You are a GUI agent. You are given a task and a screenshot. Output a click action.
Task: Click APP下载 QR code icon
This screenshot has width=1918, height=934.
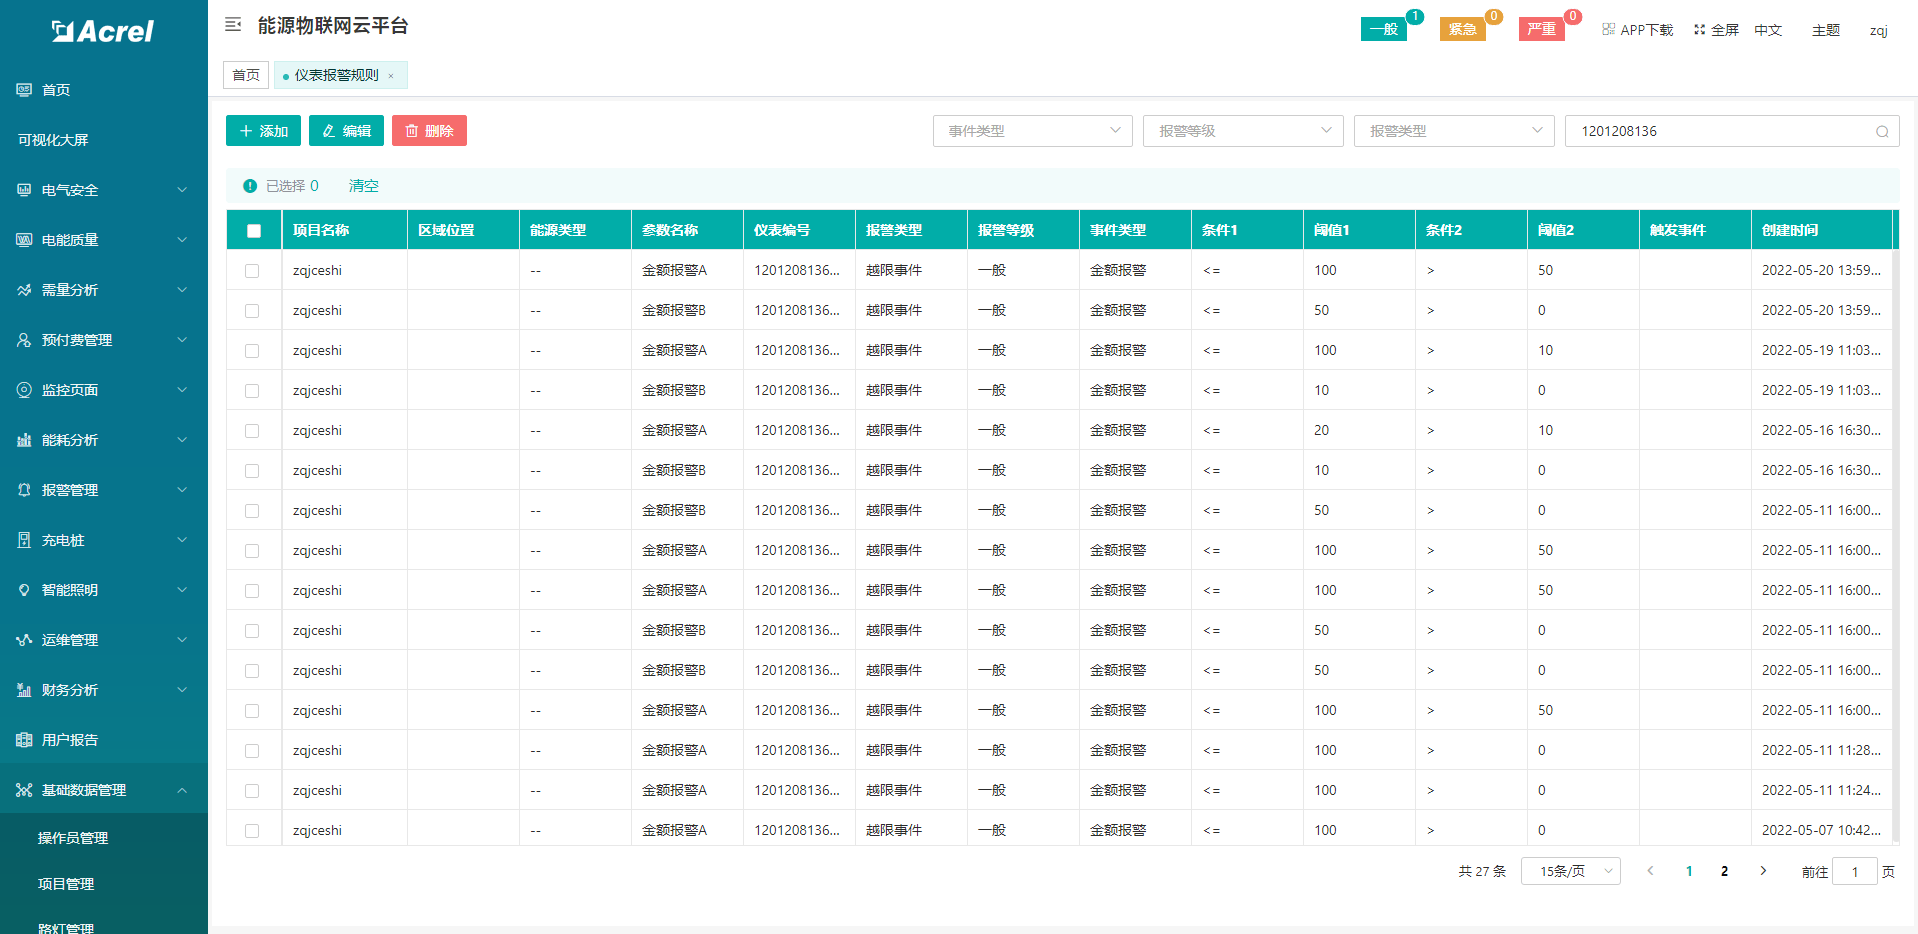coord(1608,29)
